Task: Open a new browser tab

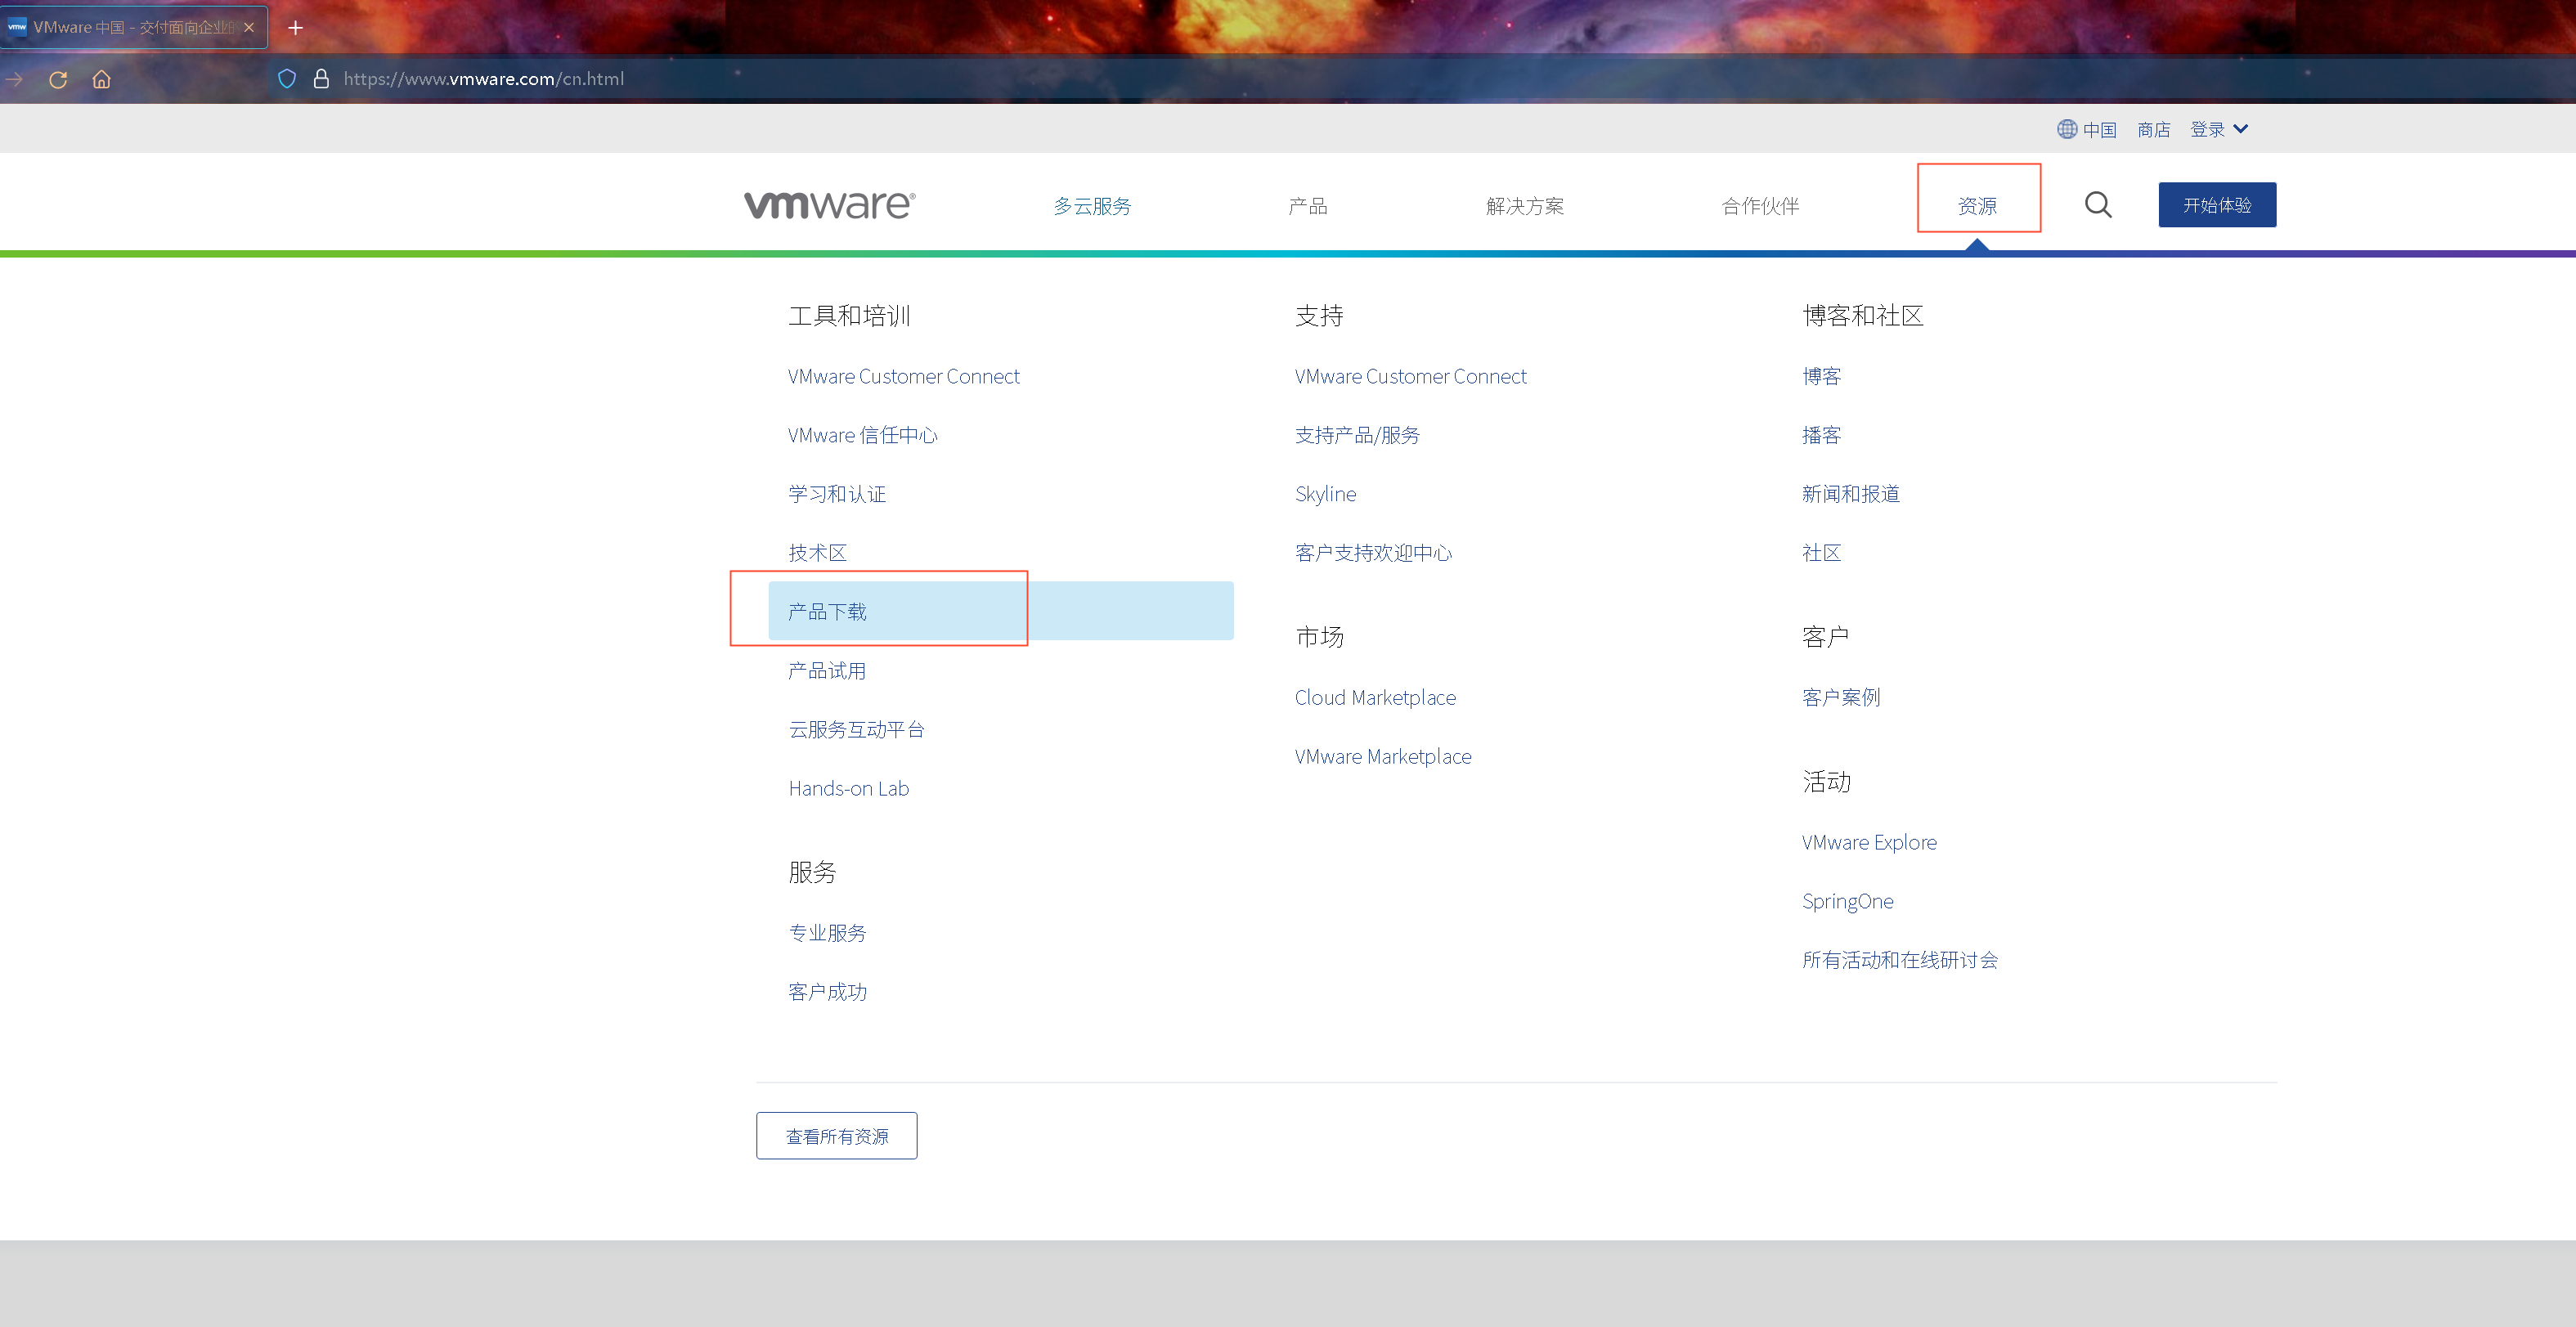Action: click(295, 28)
